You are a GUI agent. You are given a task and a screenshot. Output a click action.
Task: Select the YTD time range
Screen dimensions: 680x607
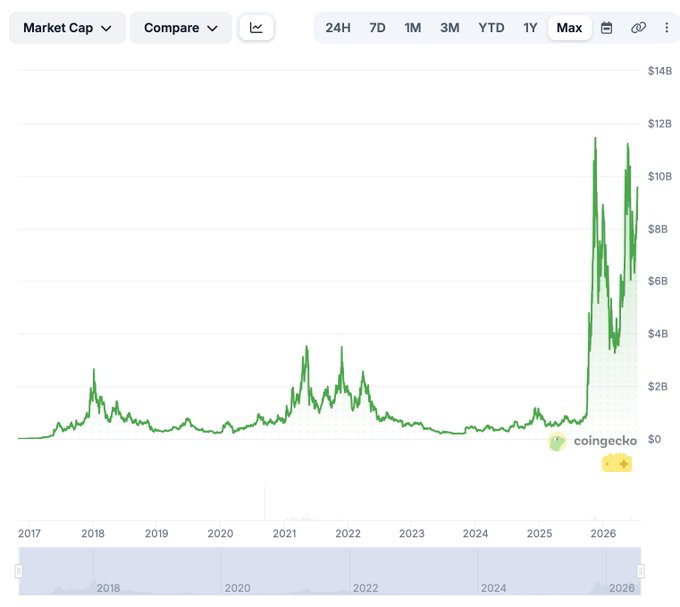[491, 28]
